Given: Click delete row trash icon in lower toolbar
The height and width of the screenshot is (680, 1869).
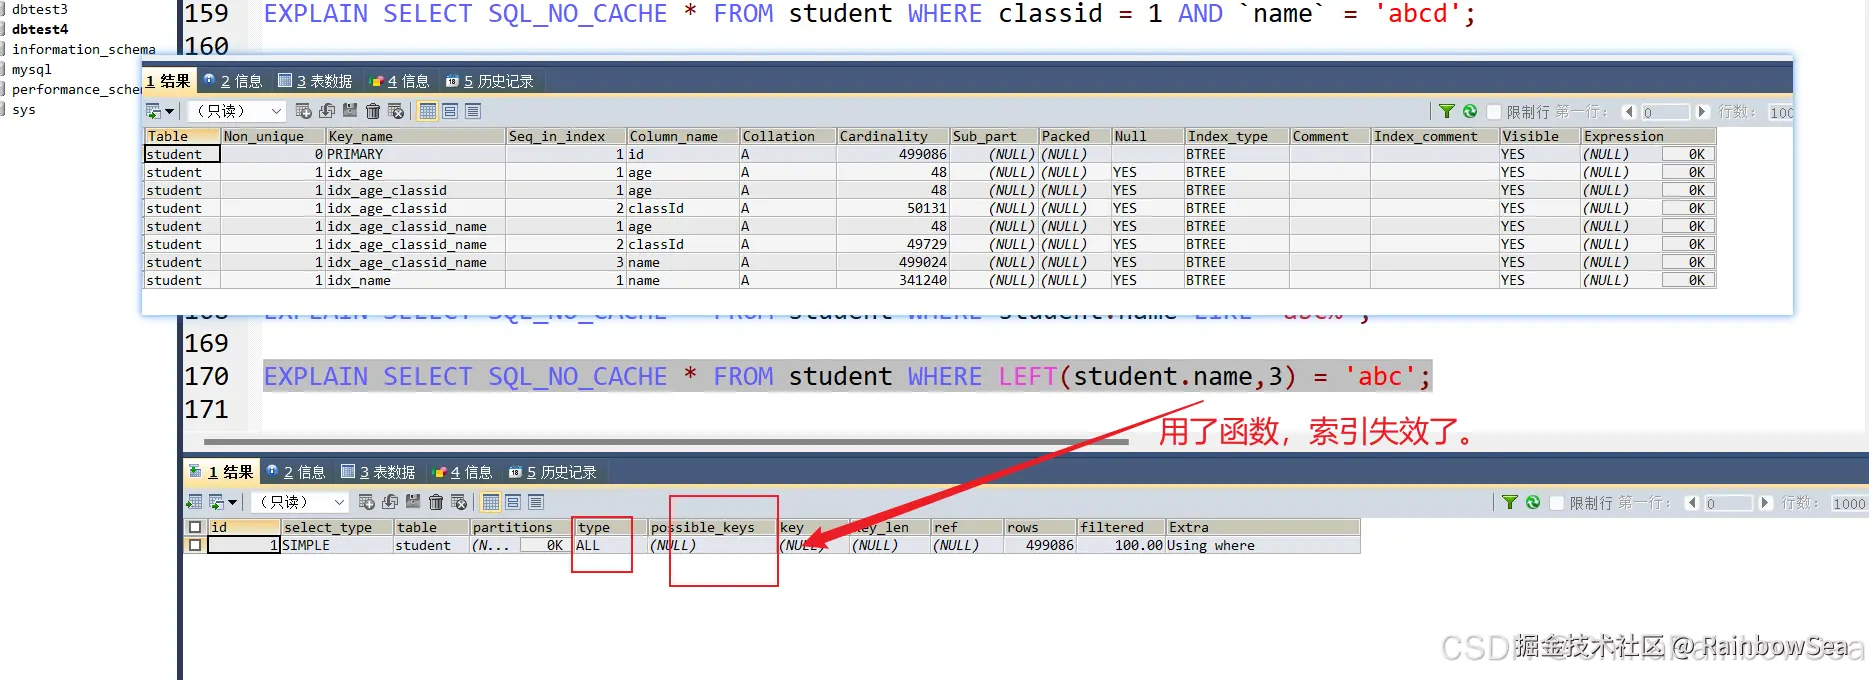Looking at the screenshot, I should pyautogui.click(x=435, y=502).
